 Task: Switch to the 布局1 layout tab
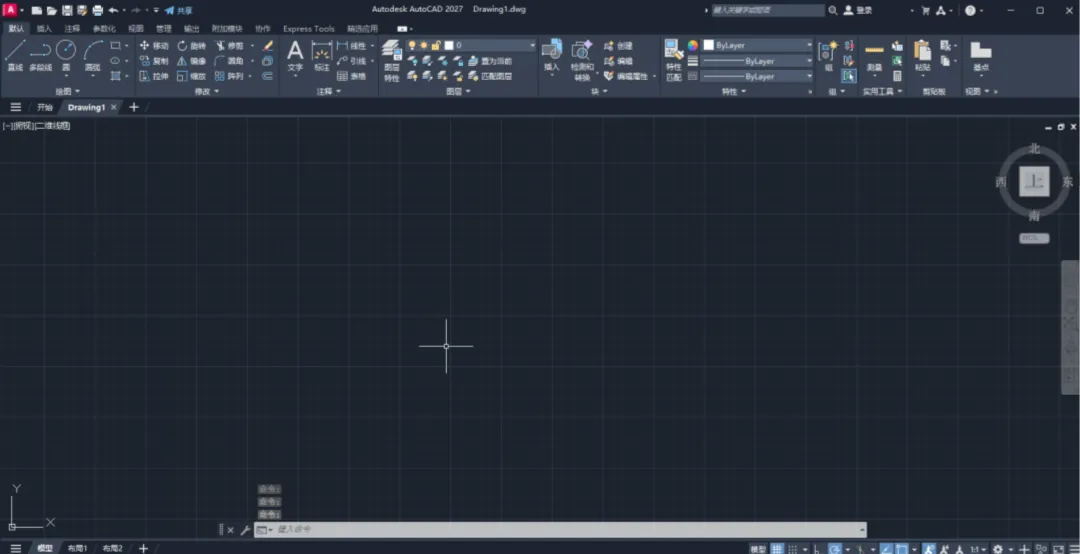[77, 548]
